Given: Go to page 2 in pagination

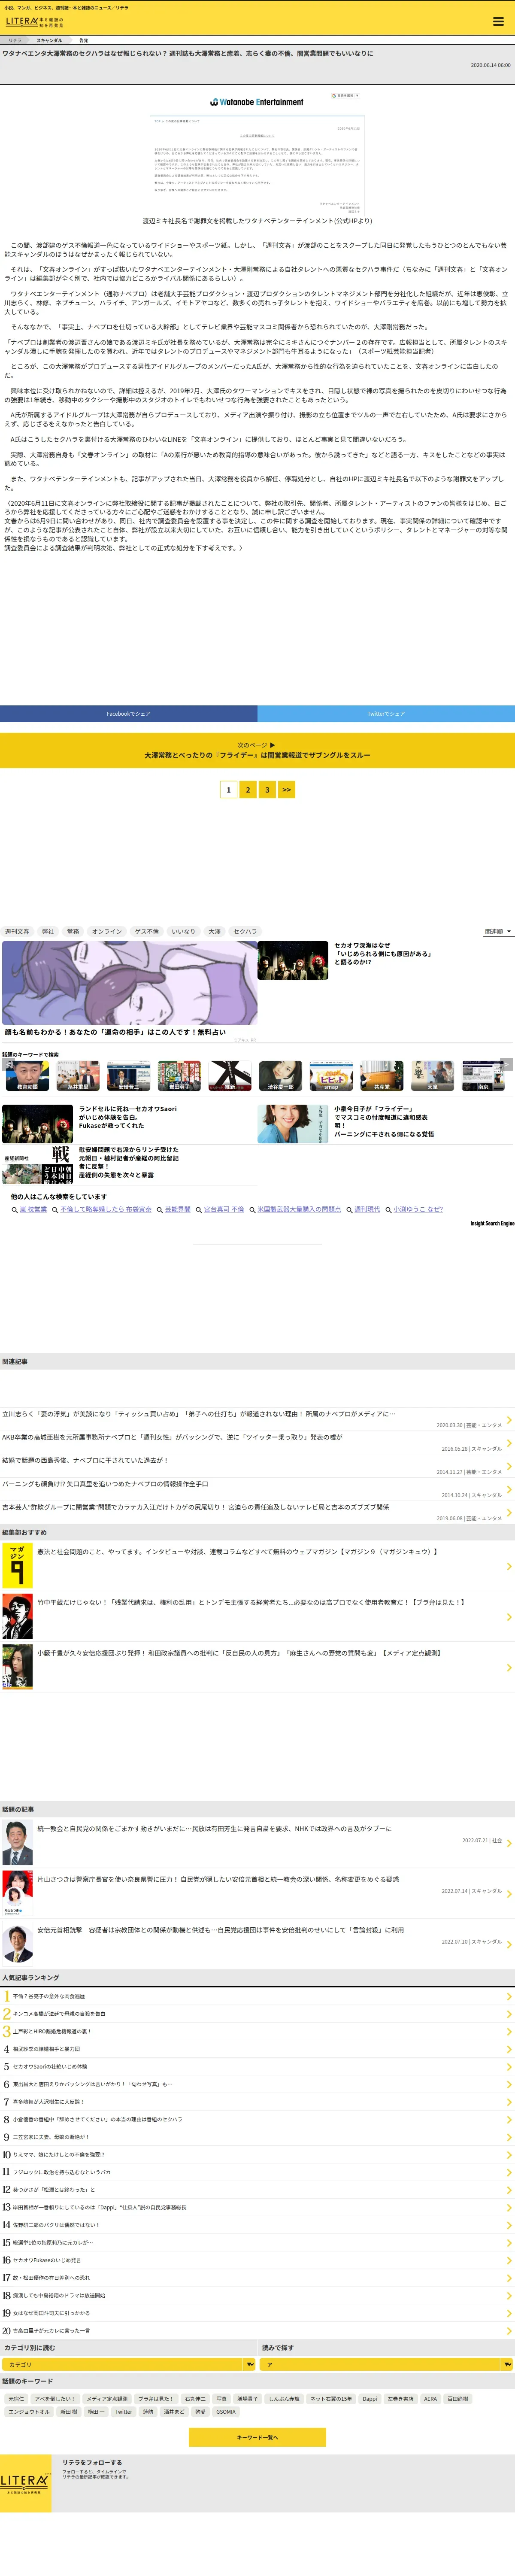Looking at the screenshot, I should point(247,789).
